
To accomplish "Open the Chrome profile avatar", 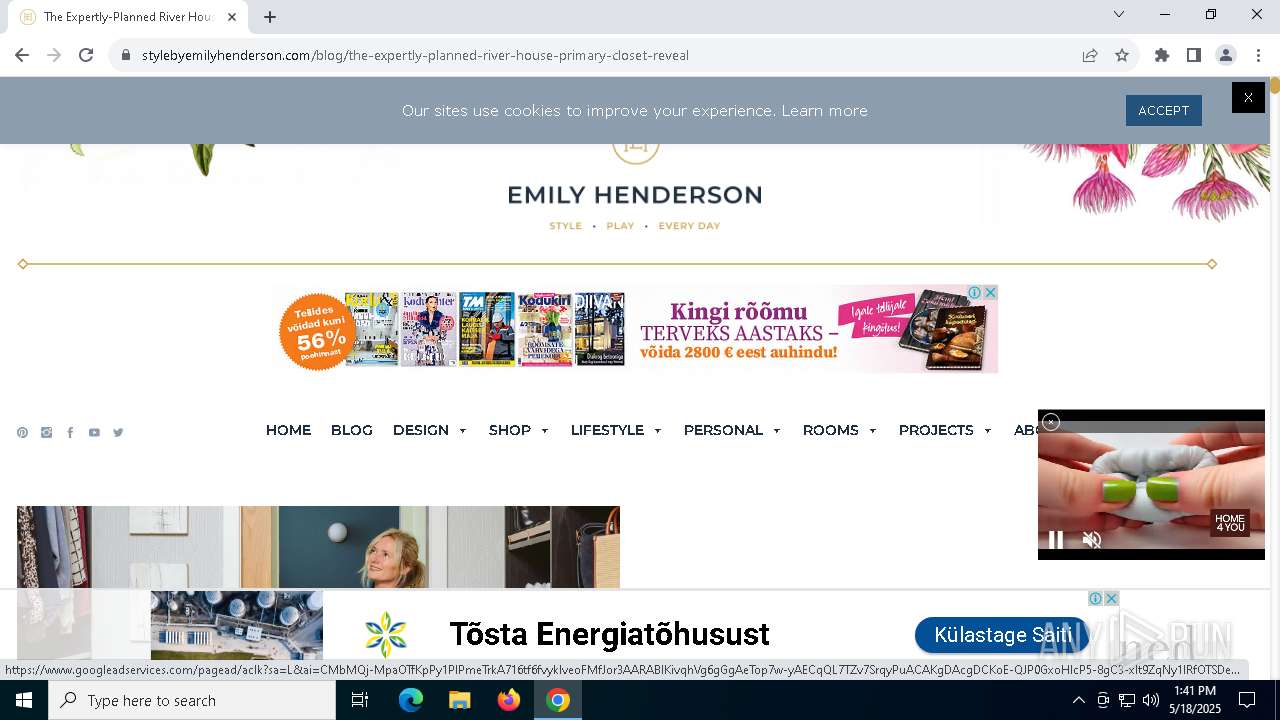I will coord(1226,55).
